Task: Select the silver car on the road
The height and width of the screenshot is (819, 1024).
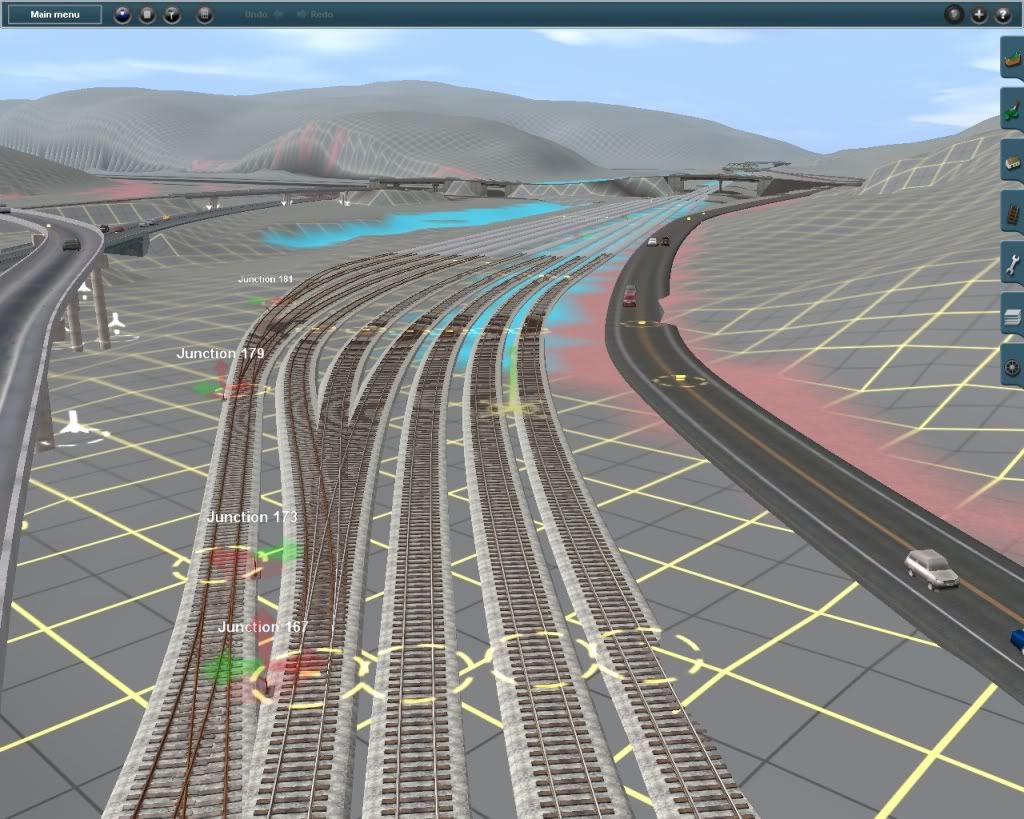Action: 932,568
